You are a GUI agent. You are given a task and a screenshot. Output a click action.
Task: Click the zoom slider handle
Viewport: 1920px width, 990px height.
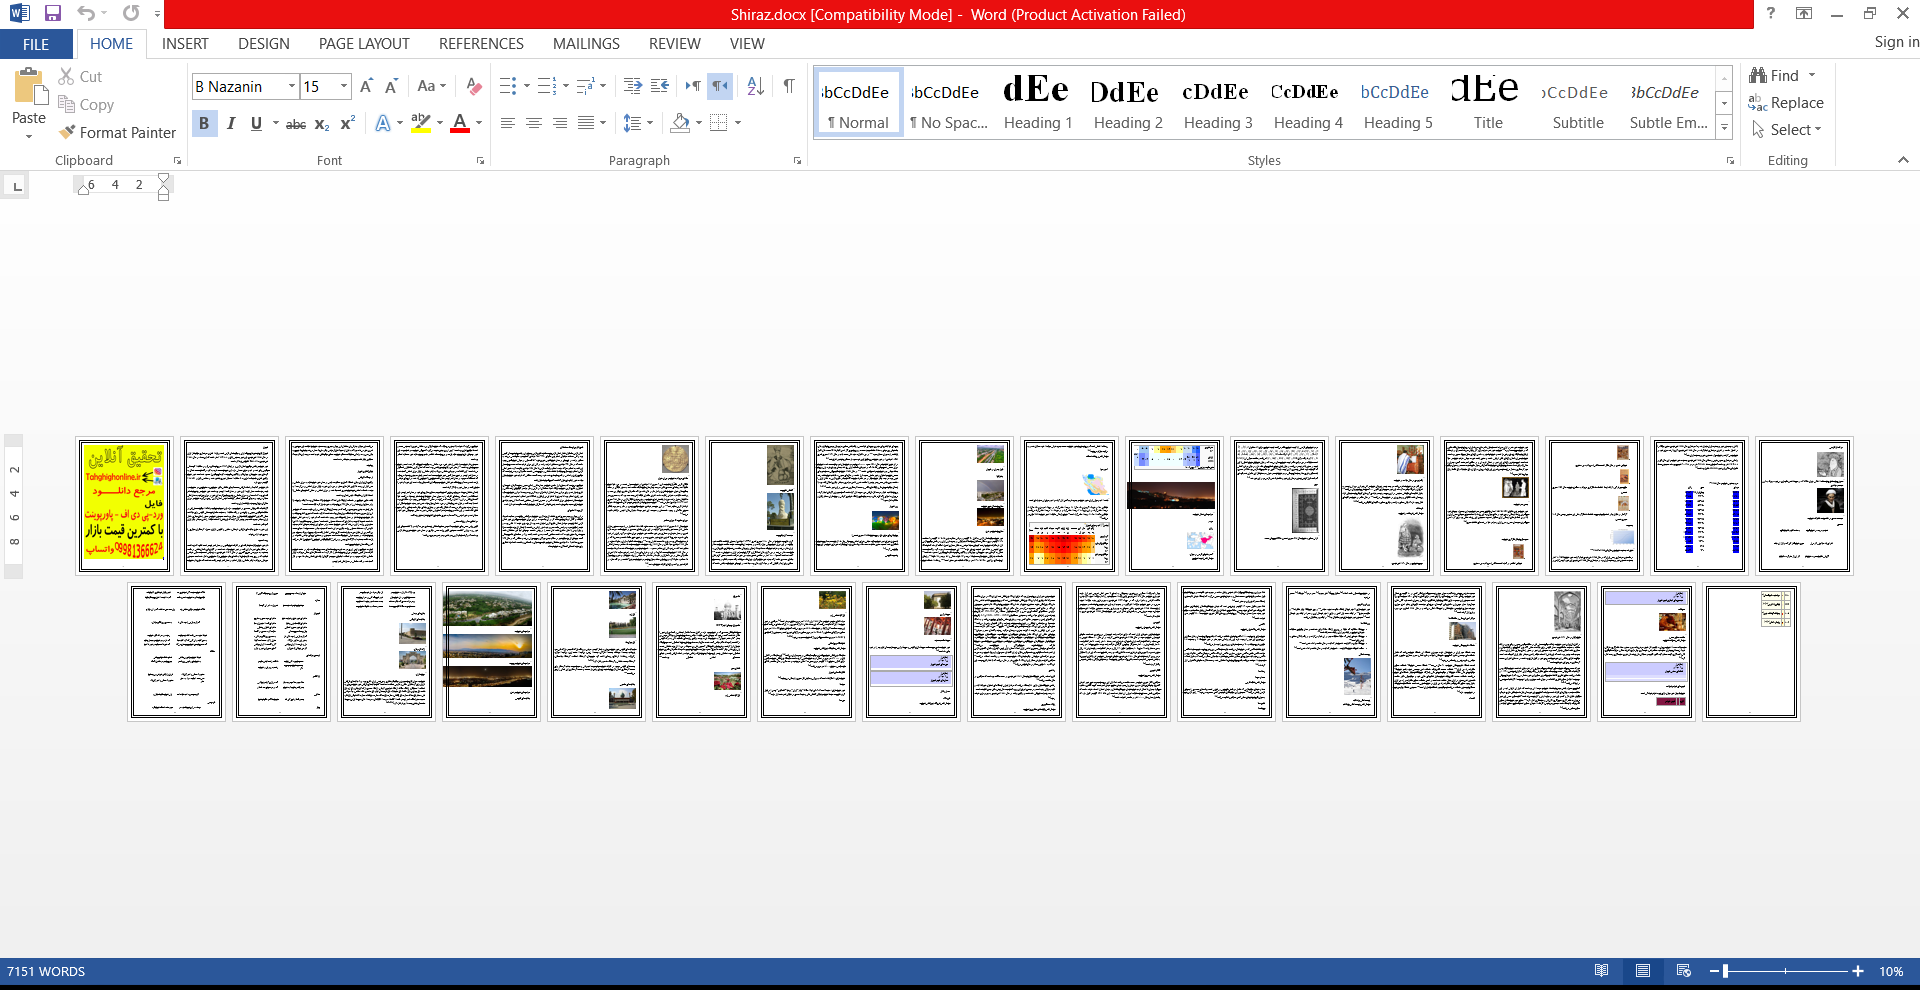[1726, 971]
